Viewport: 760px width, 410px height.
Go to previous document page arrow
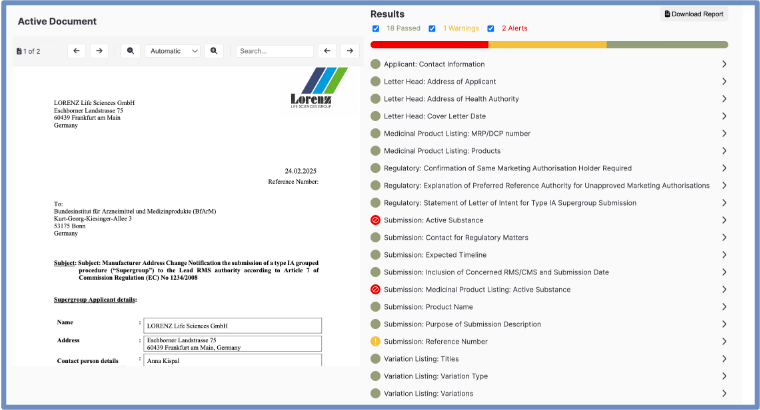77,51
